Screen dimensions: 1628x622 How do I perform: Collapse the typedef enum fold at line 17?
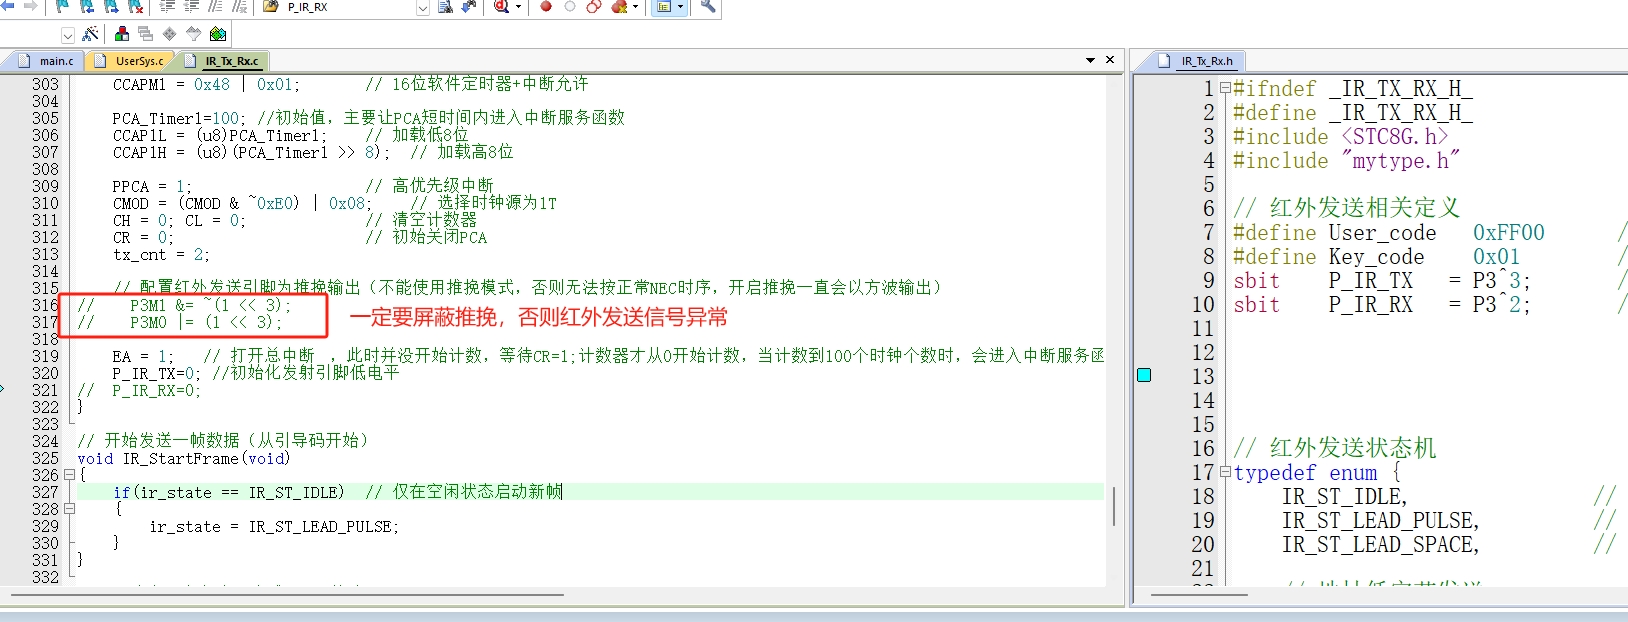click(x=1225, y=472)
